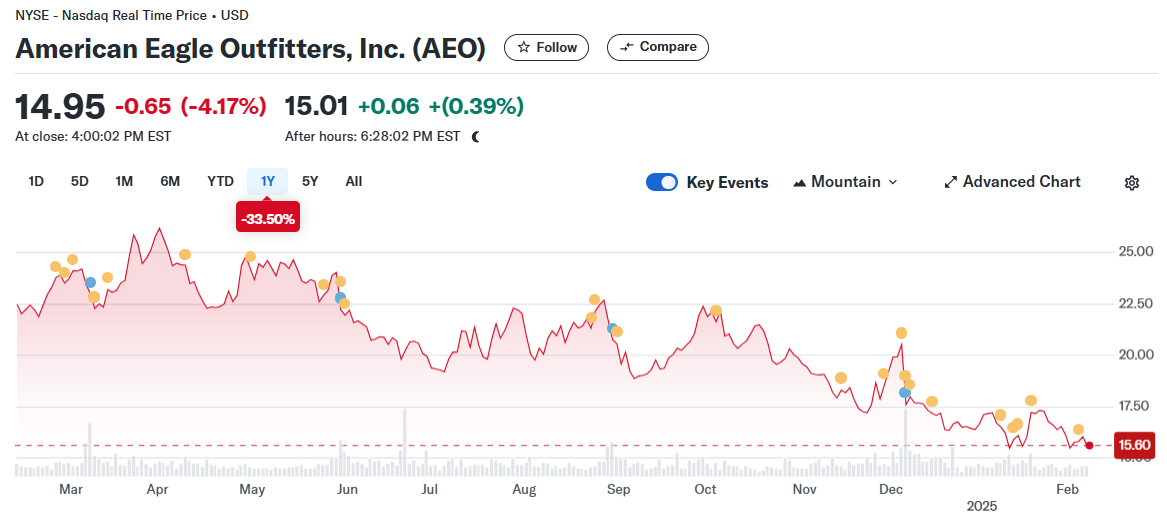1167x516 pixels.
Task: Click the red current price dot on chart
Action: [1090, 445]
